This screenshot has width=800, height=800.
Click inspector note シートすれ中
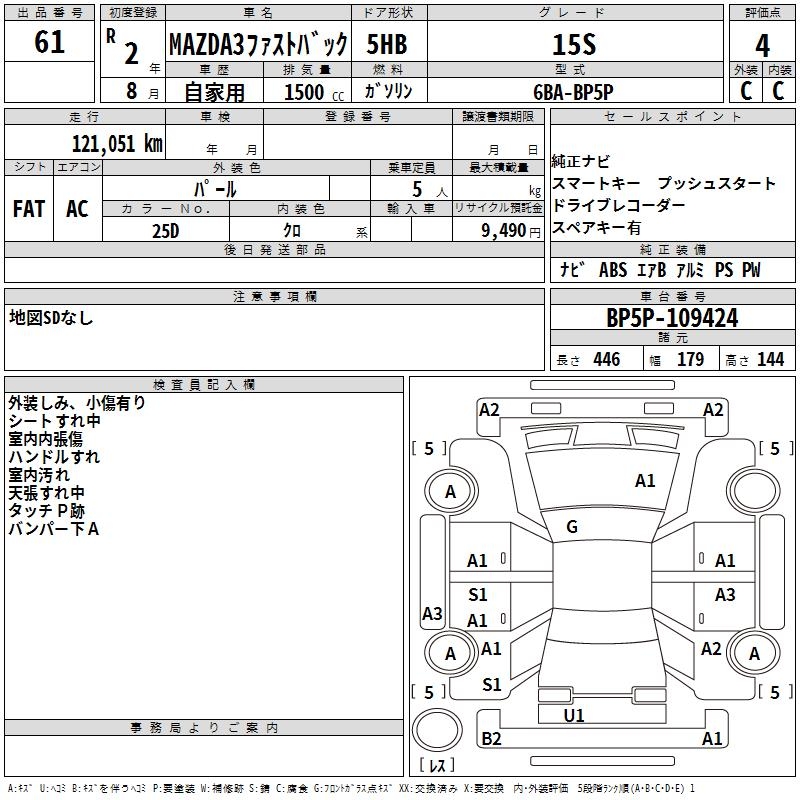(x=54, y=421)
